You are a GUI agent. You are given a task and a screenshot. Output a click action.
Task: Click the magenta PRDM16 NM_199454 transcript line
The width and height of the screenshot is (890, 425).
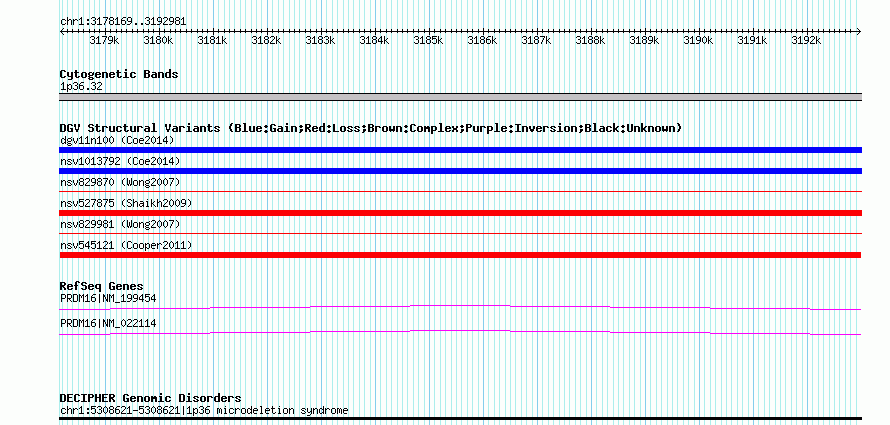tap(460, 308)
